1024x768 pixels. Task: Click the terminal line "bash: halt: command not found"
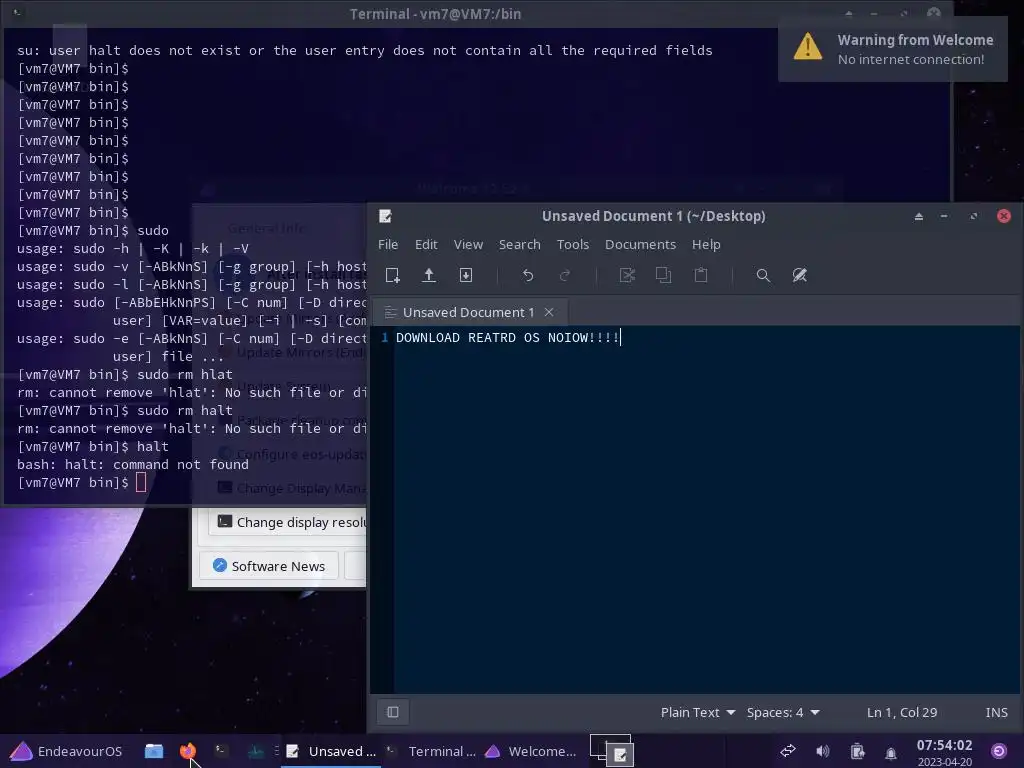(x=133, y=464)
